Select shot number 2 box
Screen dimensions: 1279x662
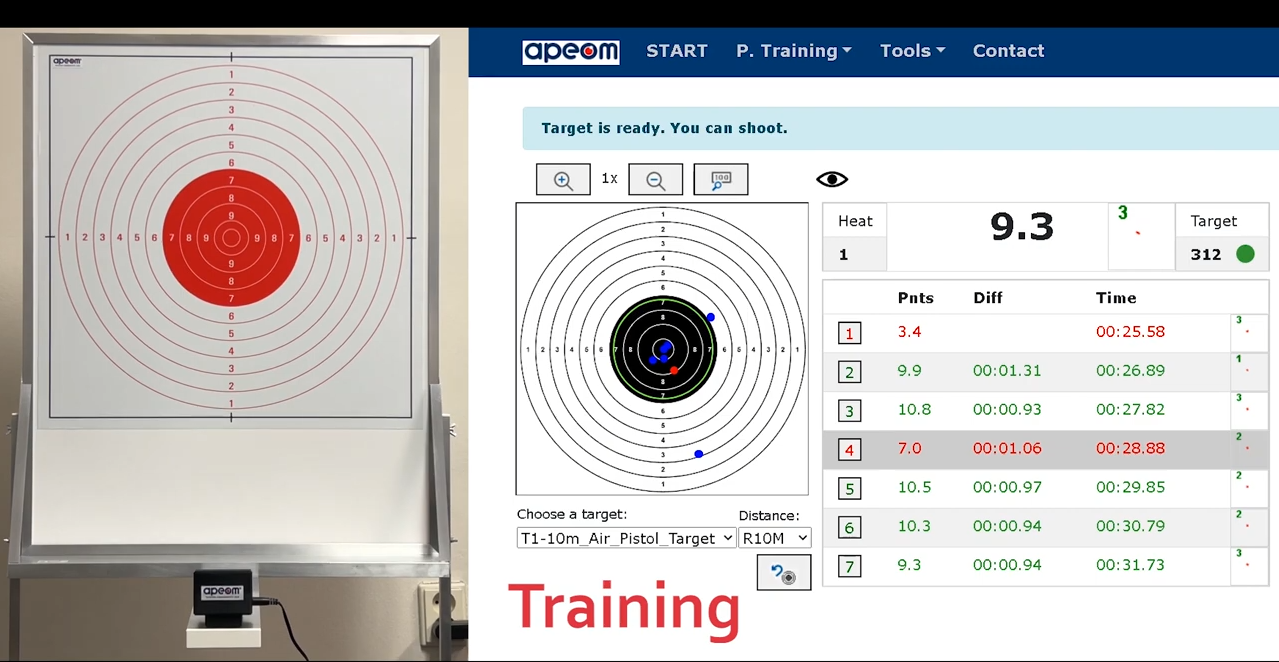coord(850,373)
